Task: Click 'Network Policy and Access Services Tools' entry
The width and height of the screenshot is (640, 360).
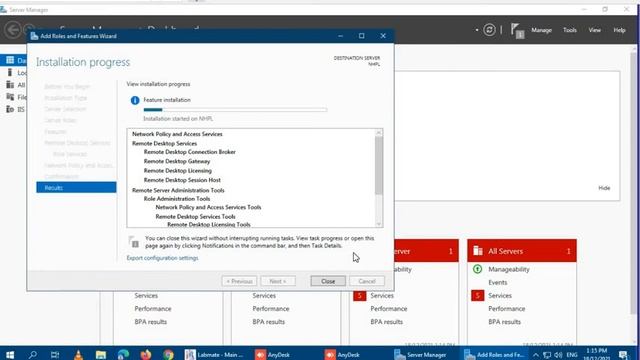Action: tap(208, 207)
